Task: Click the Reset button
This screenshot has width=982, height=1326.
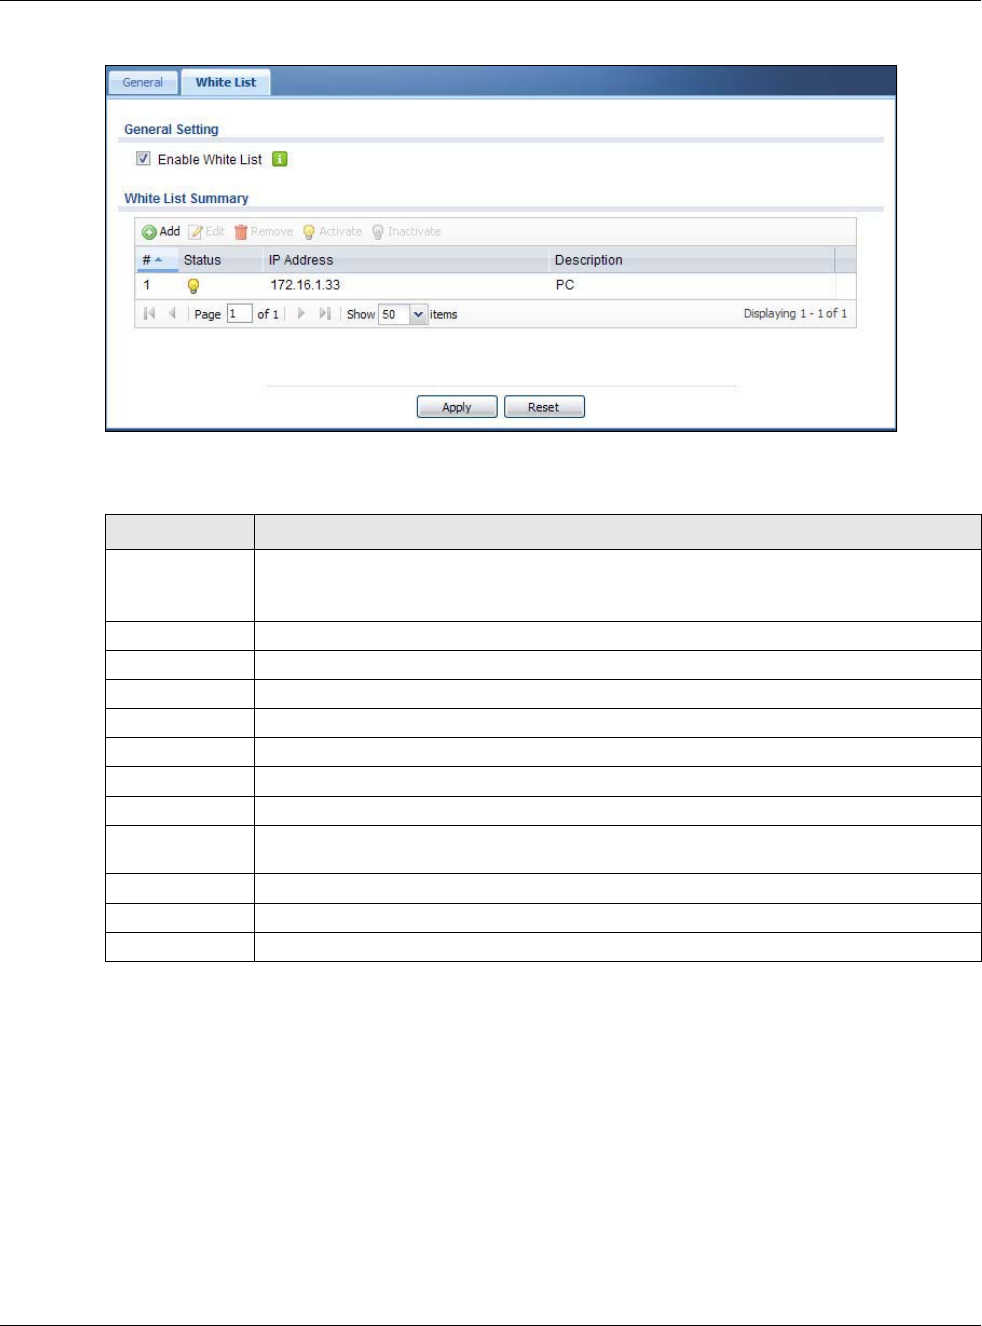Action: [544, 407]
